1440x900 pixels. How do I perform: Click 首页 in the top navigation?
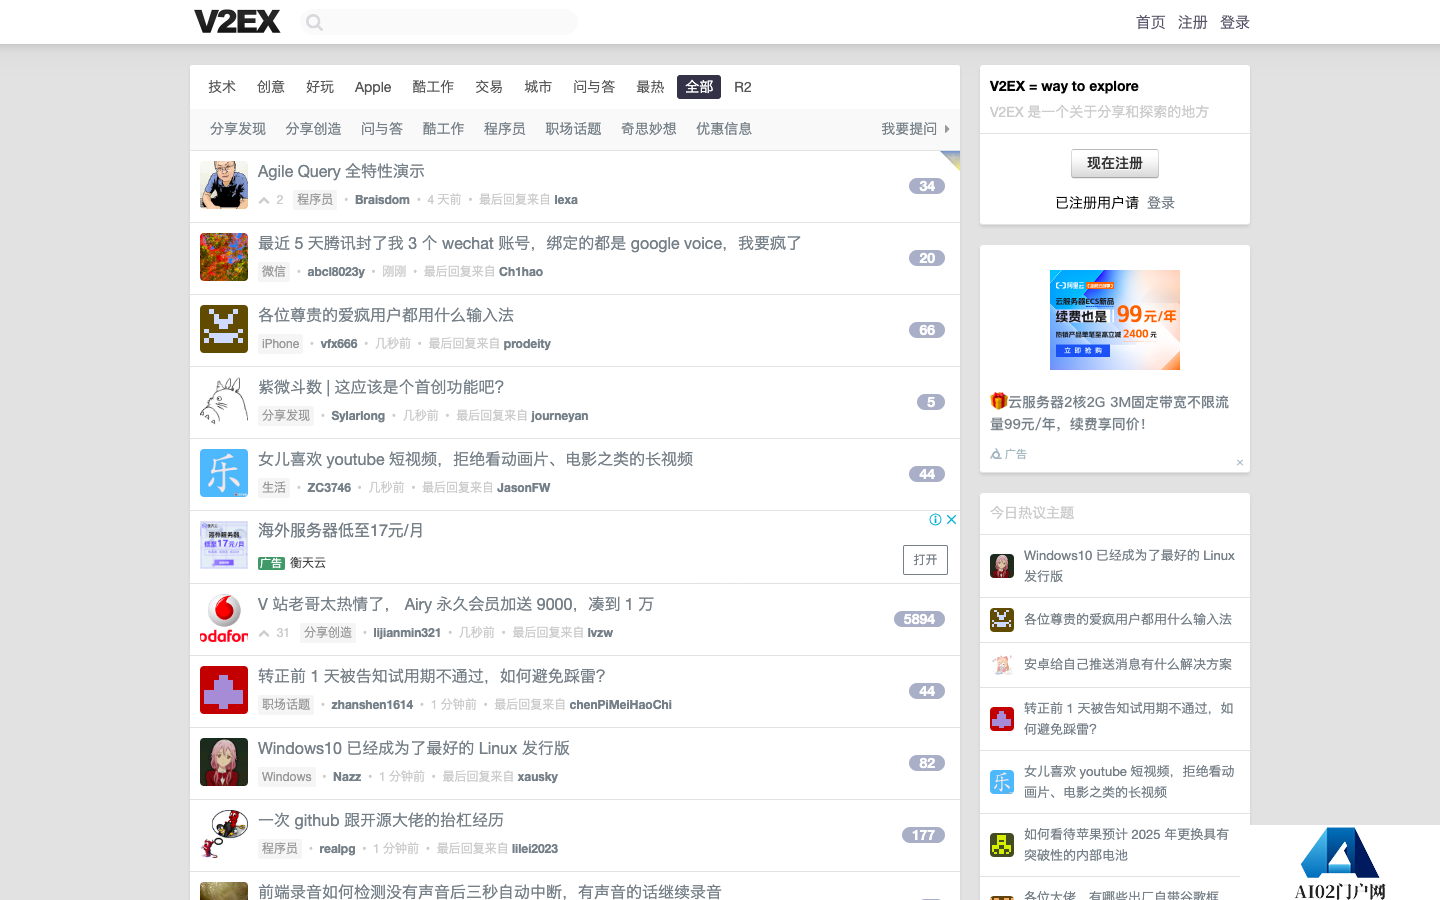(1151, 22)
